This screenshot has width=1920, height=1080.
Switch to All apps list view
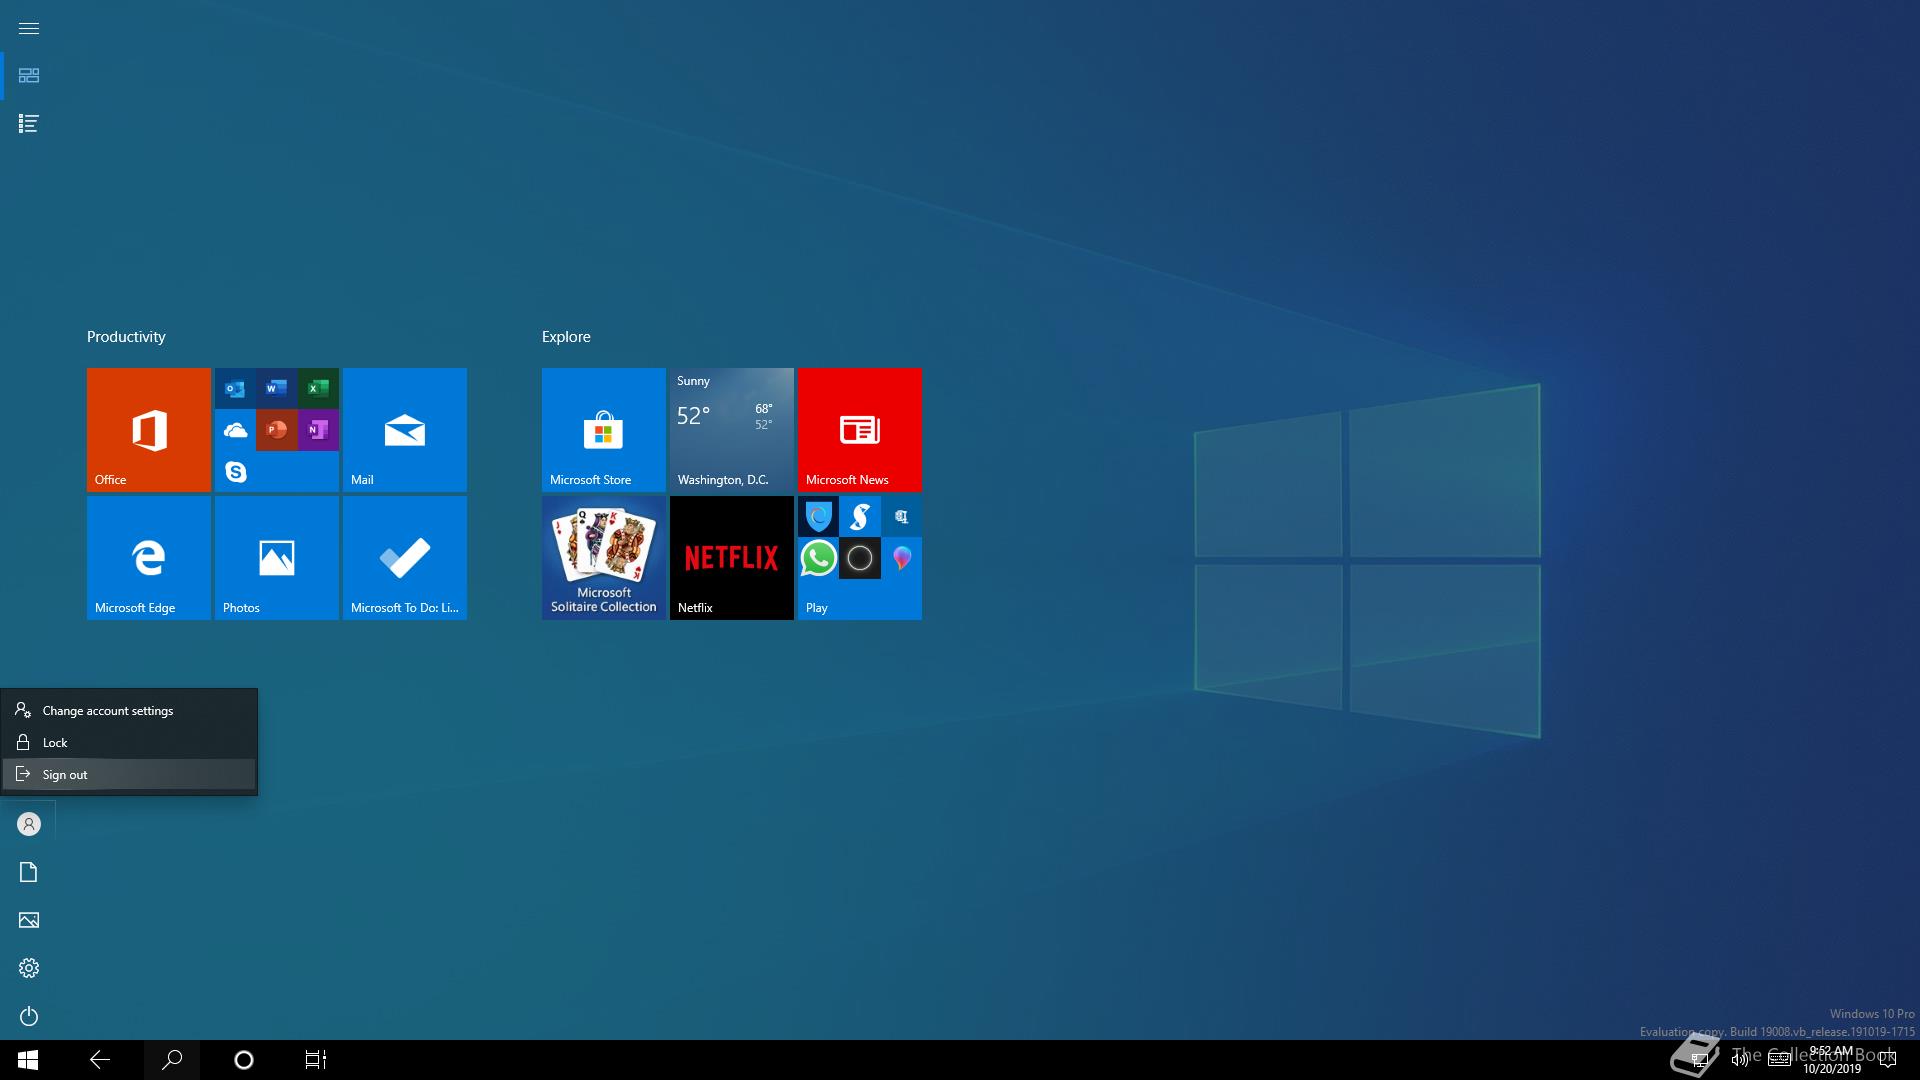click(29, 124)
